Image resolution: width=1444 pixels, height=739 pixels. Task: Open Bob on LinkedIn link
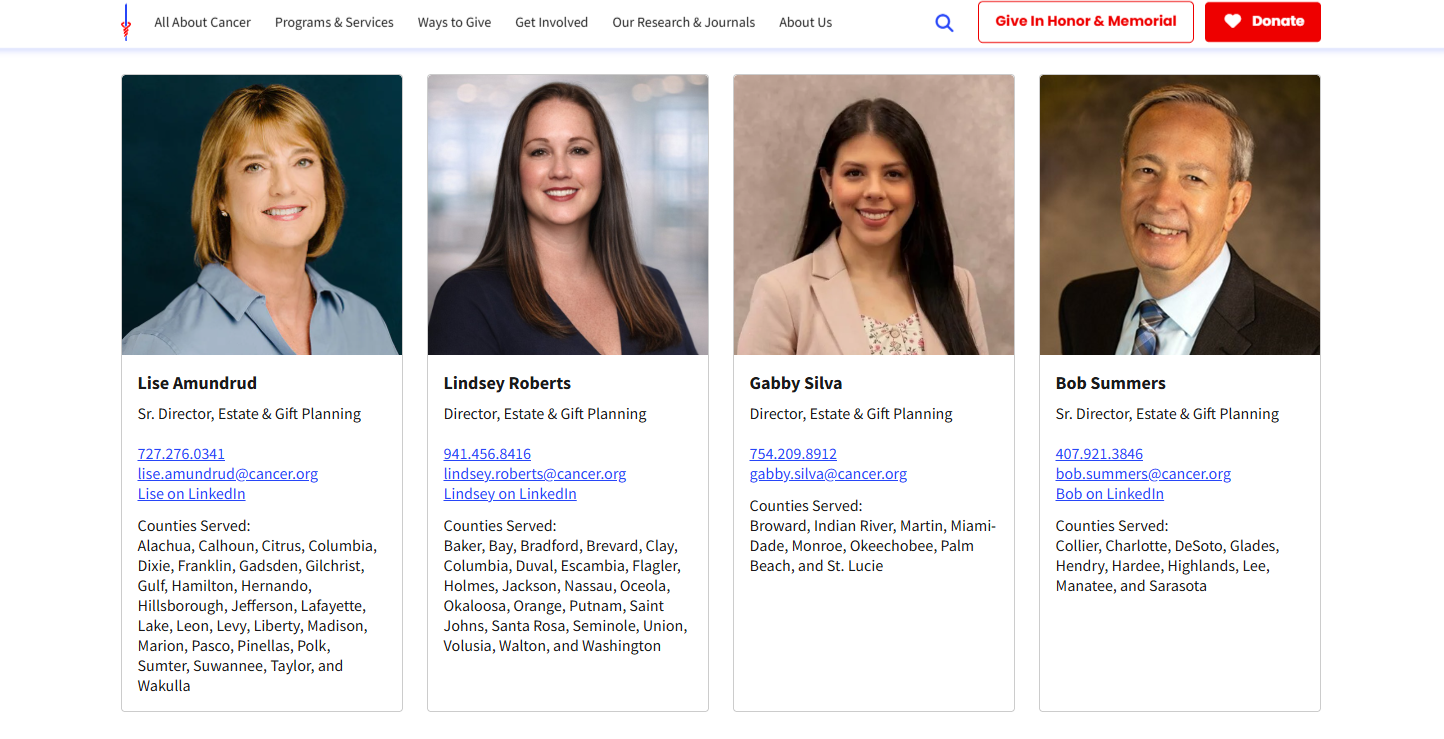(x=1110, y=494)
